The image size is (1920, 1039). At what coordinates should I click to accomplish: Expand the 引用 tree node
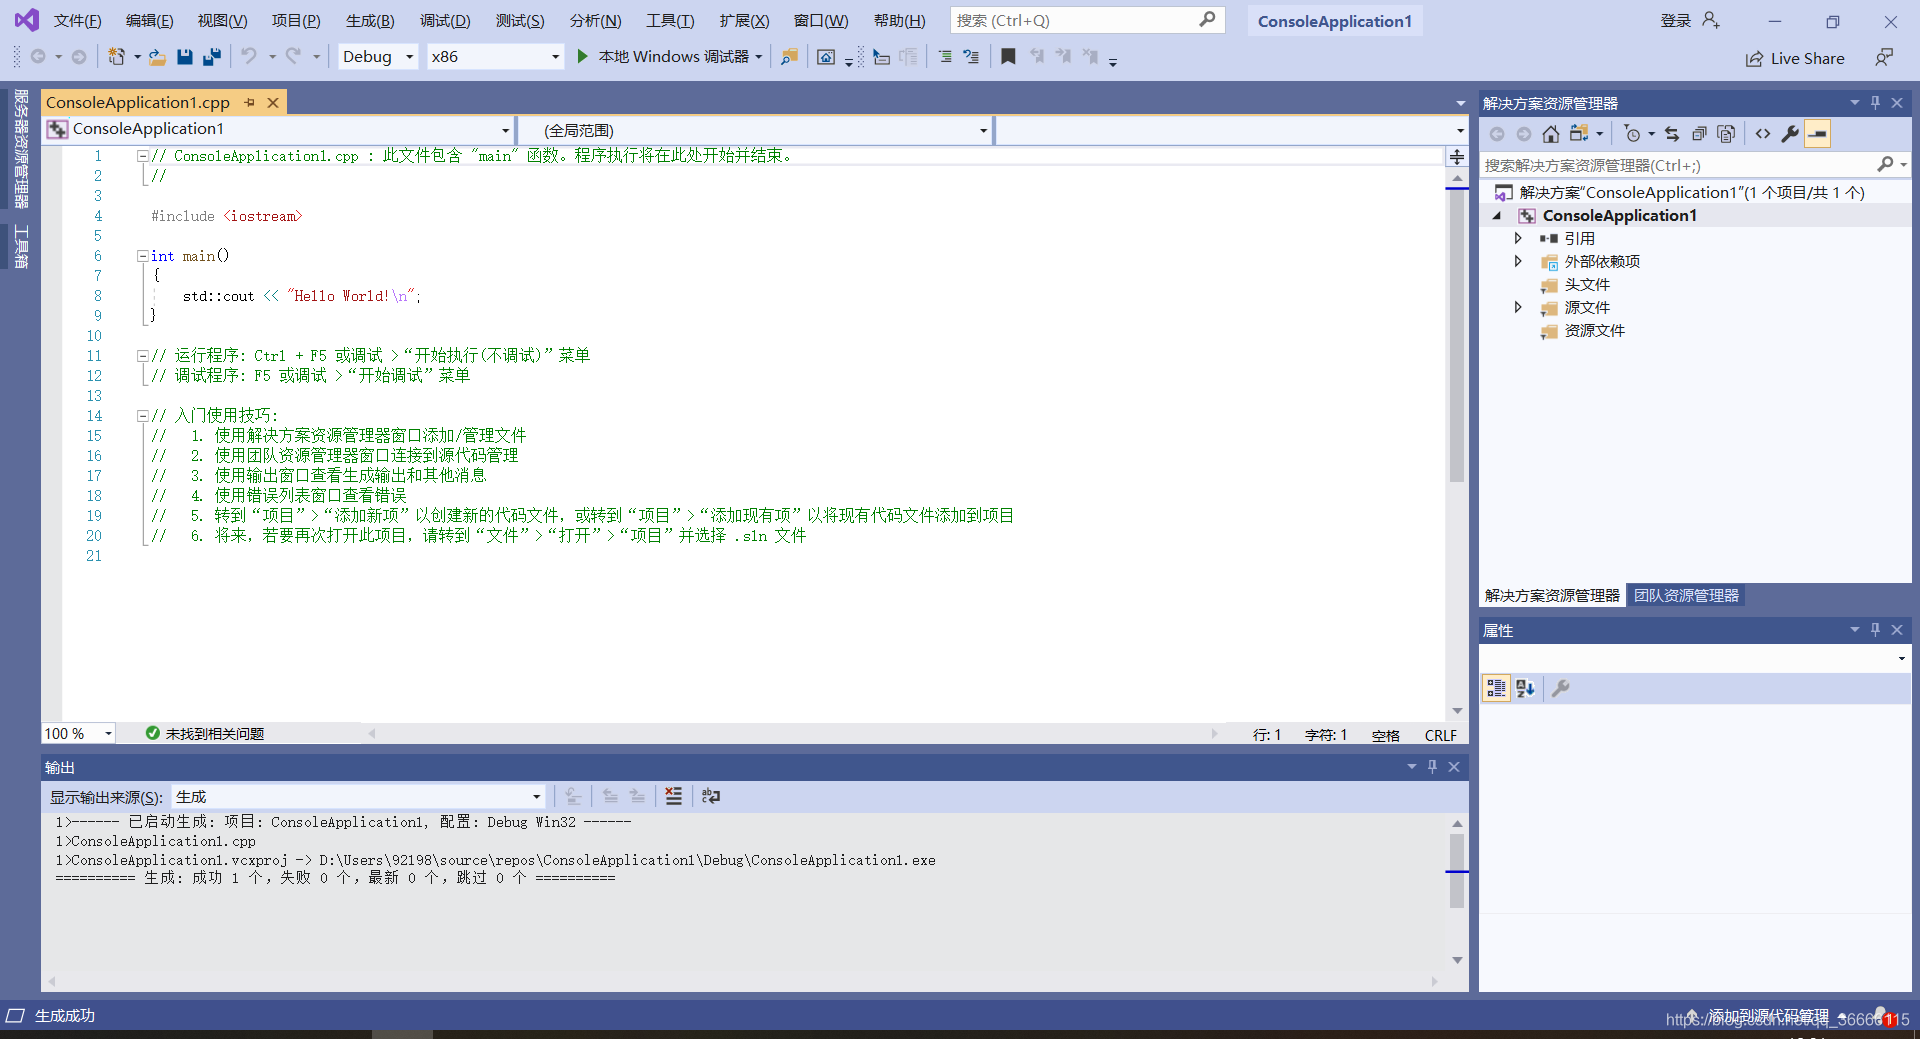click(1518, 238)
